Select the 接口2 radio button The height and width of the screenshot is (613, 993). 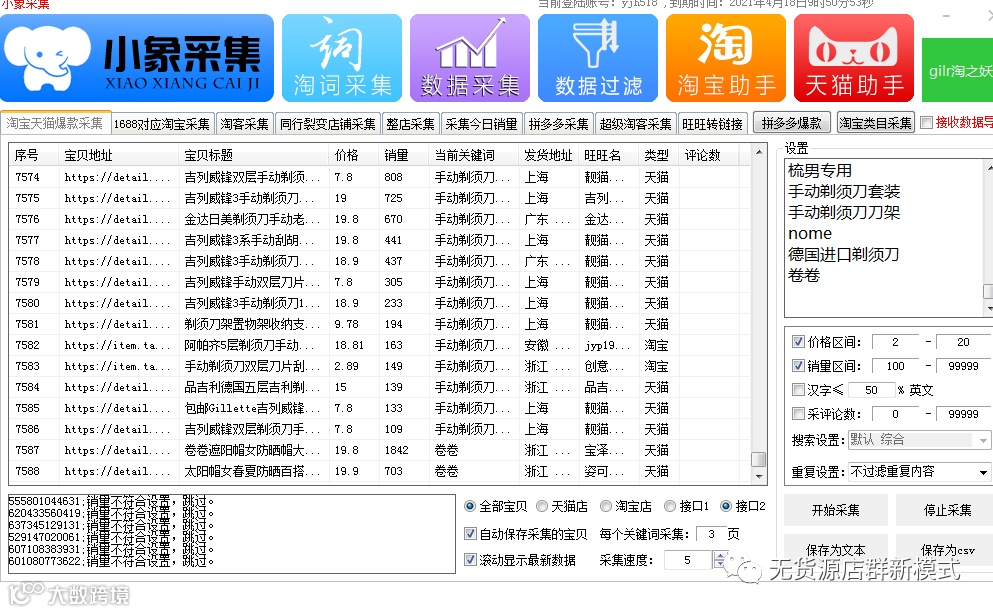[726, 506]
